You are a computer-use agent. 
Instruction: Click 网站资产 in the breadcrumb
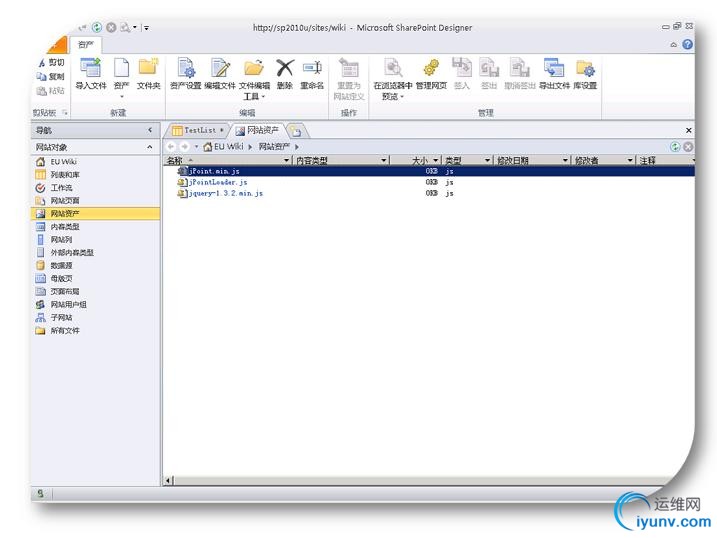point(274,146)
